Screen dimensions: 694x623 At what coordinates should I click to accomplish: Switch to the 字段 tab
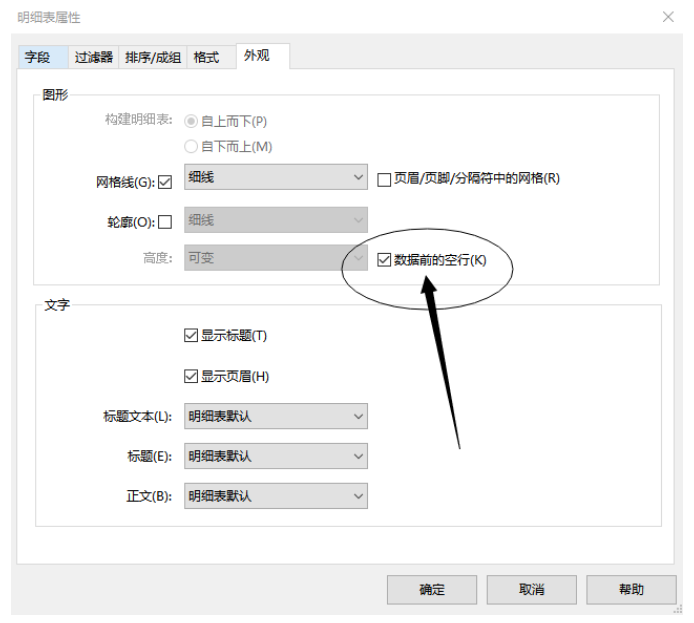point(38,57)
